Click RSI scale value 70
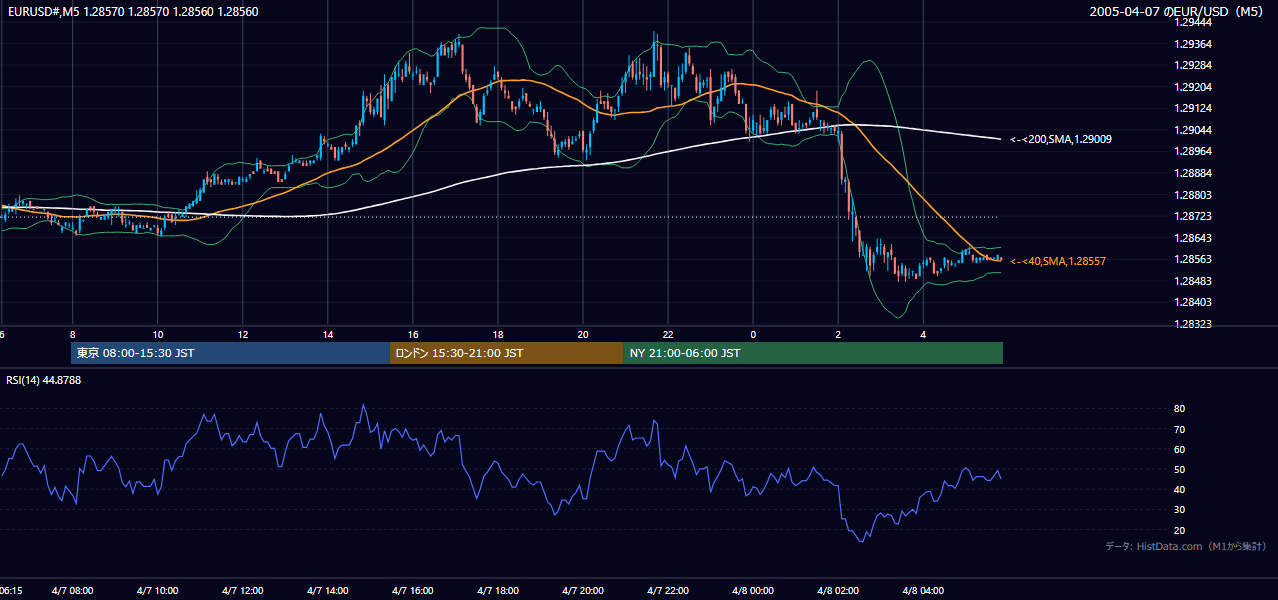The height and width of the screenshot is (600, 1278). [1179, 430]
